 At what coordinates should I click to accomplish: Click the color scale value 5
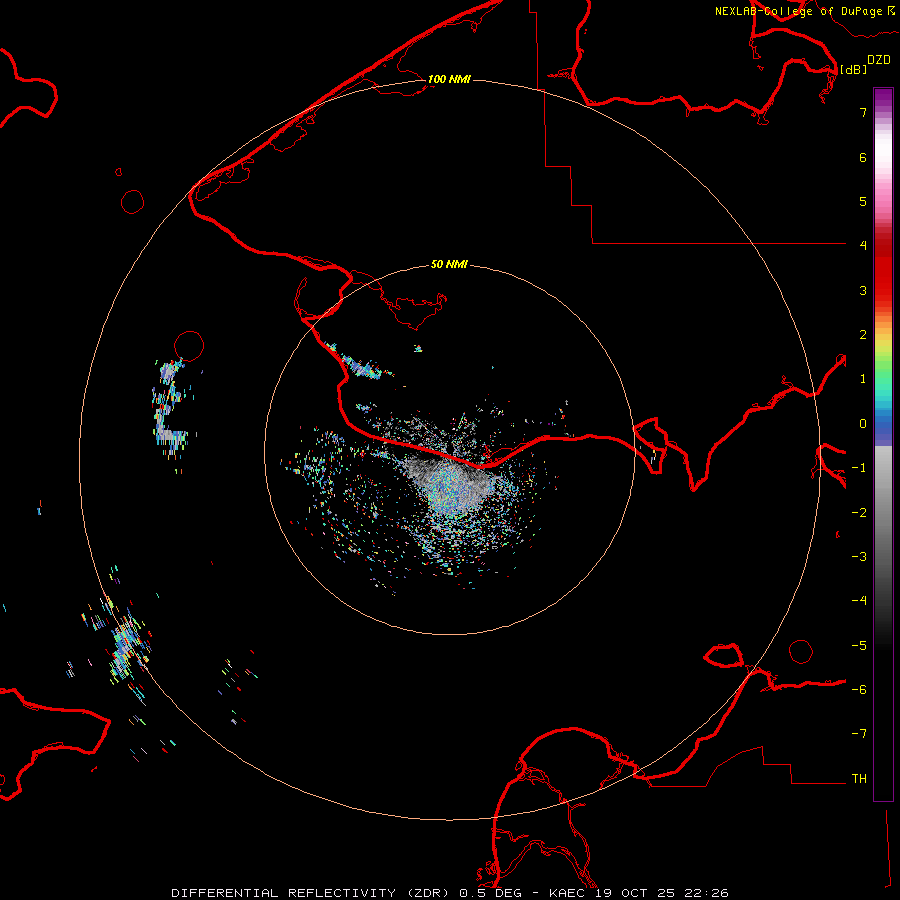(863, 201)
